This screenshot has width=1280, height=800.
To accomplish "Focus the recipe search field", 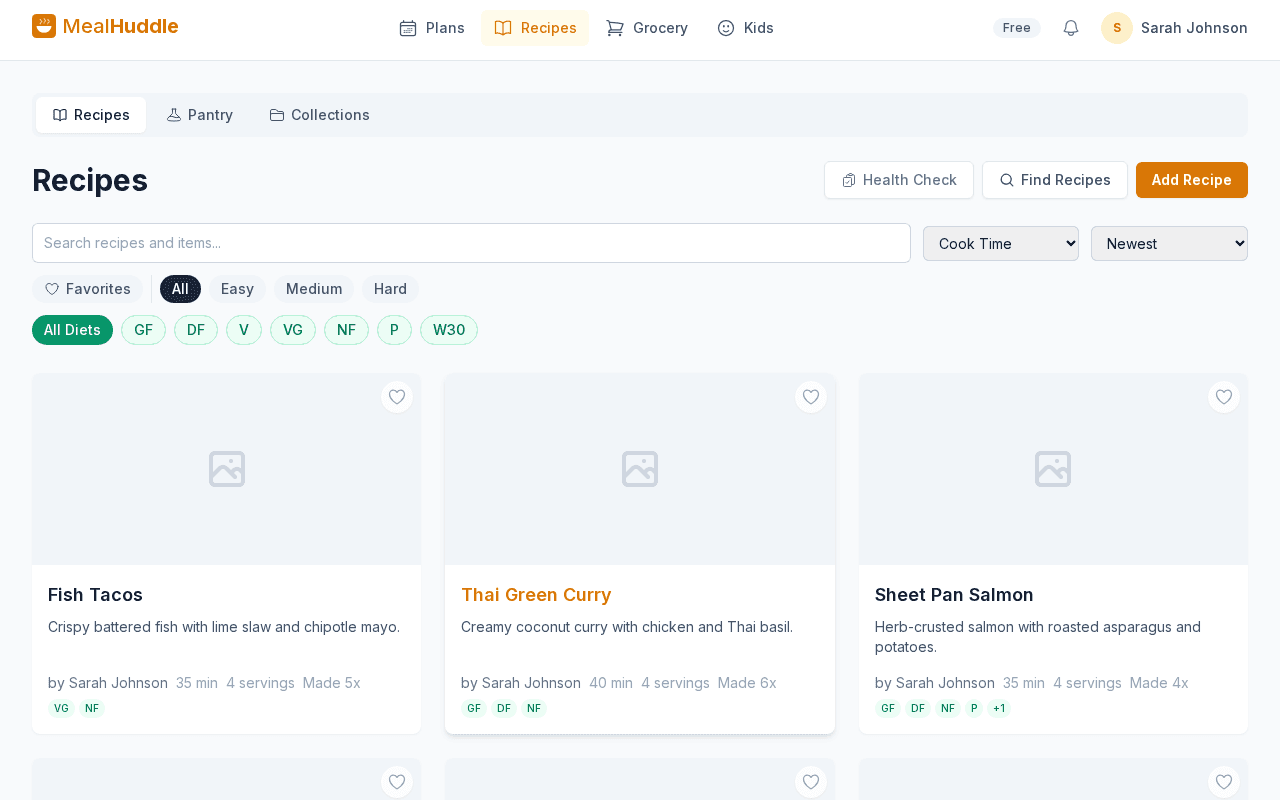I will [x=471, y=243].
